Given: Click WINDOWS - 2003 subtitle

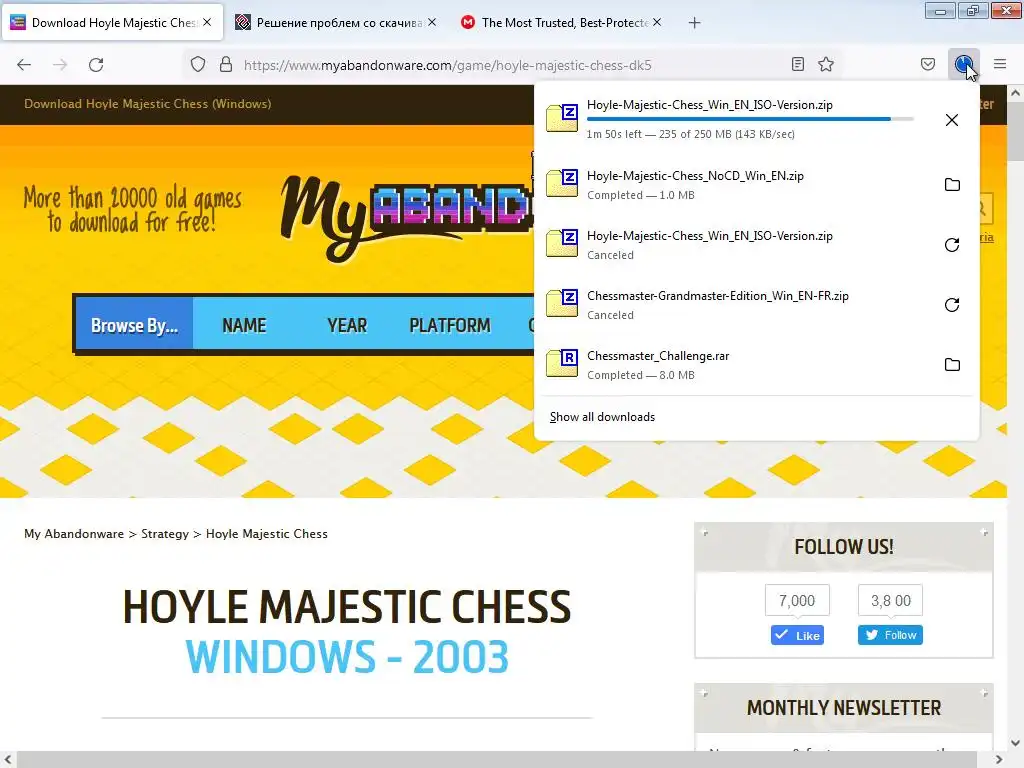Looking at the screenshot, I should coord(347,656).
